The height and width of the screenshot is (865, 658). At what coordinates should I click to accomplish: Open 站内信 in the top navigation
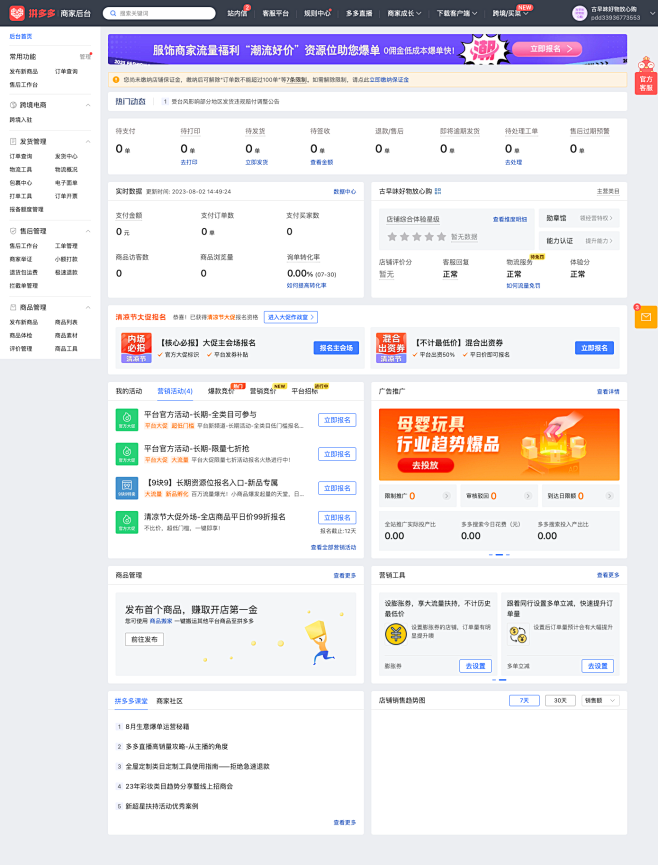coord(237,13)
